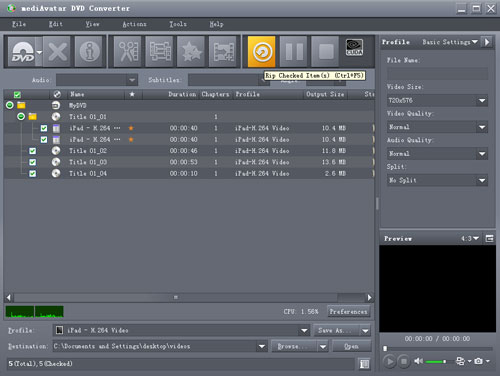Viewport: 500px width, 376px height.
Task: Toggle the CUDA acceleration icon
Action: 354,47
